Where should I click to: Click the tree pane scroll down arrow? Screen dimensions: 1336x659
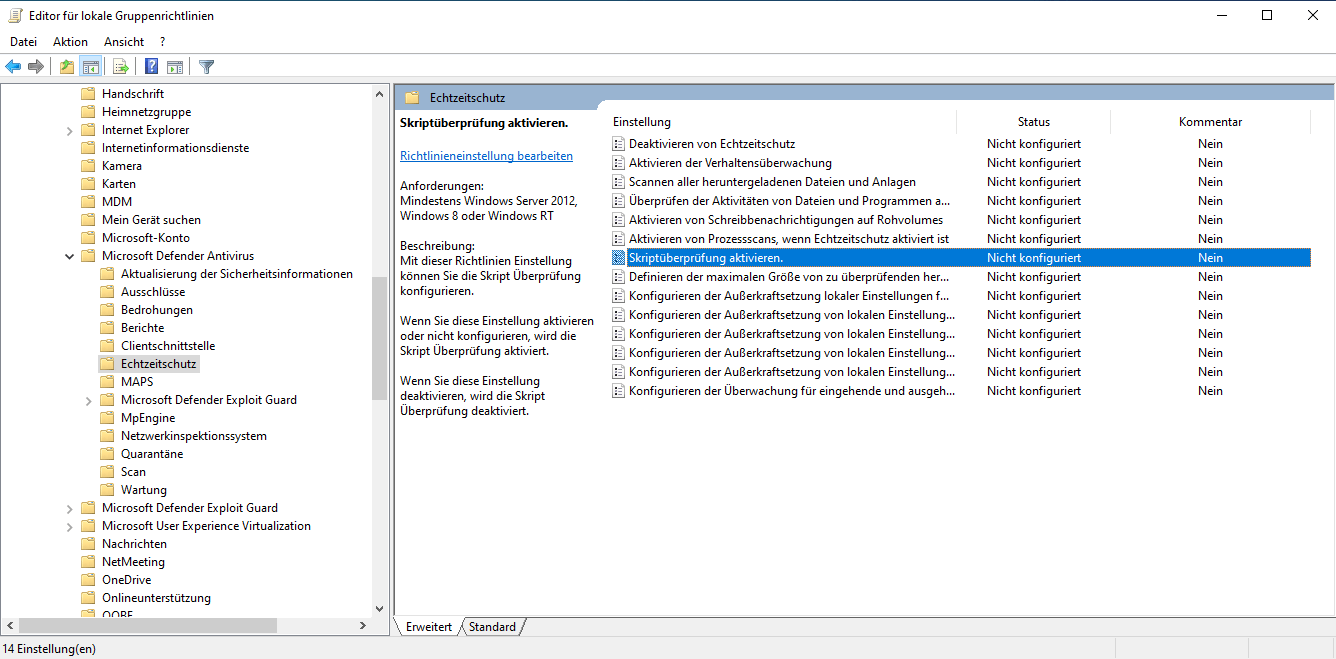(379, 608)
